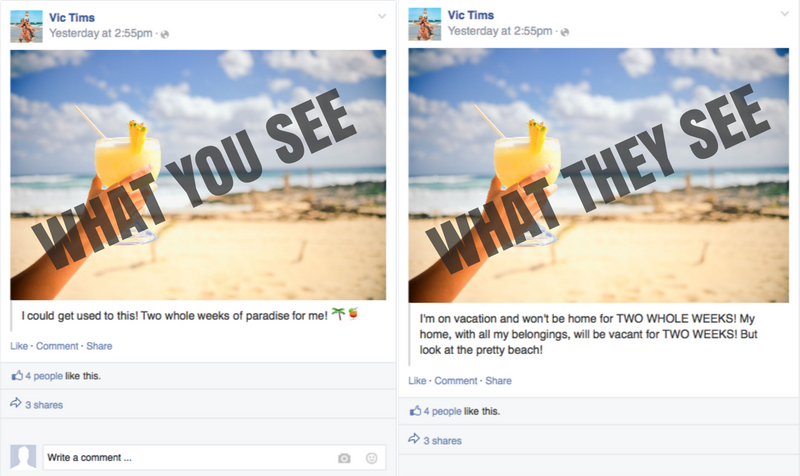Click the share arrow icon beside left 3 shares

[x=16, y=403]
